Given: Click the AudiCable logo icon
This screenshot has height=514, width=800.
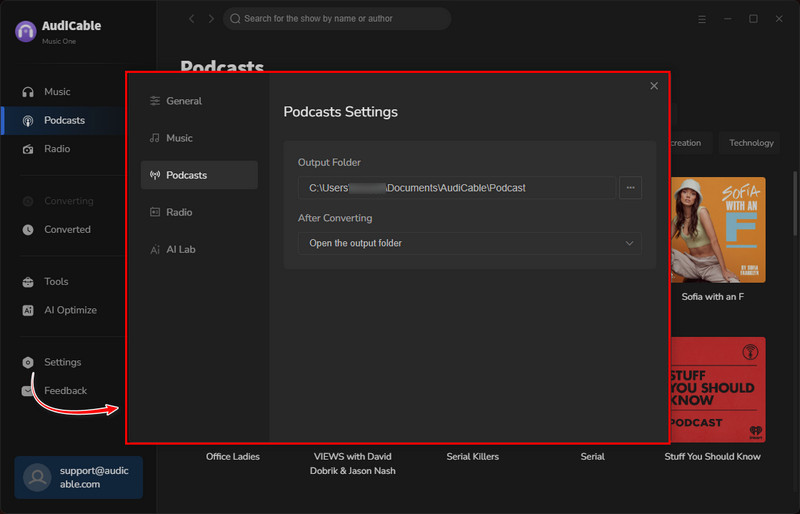Looking at the screenshot, I should click(x=26, y=32).
